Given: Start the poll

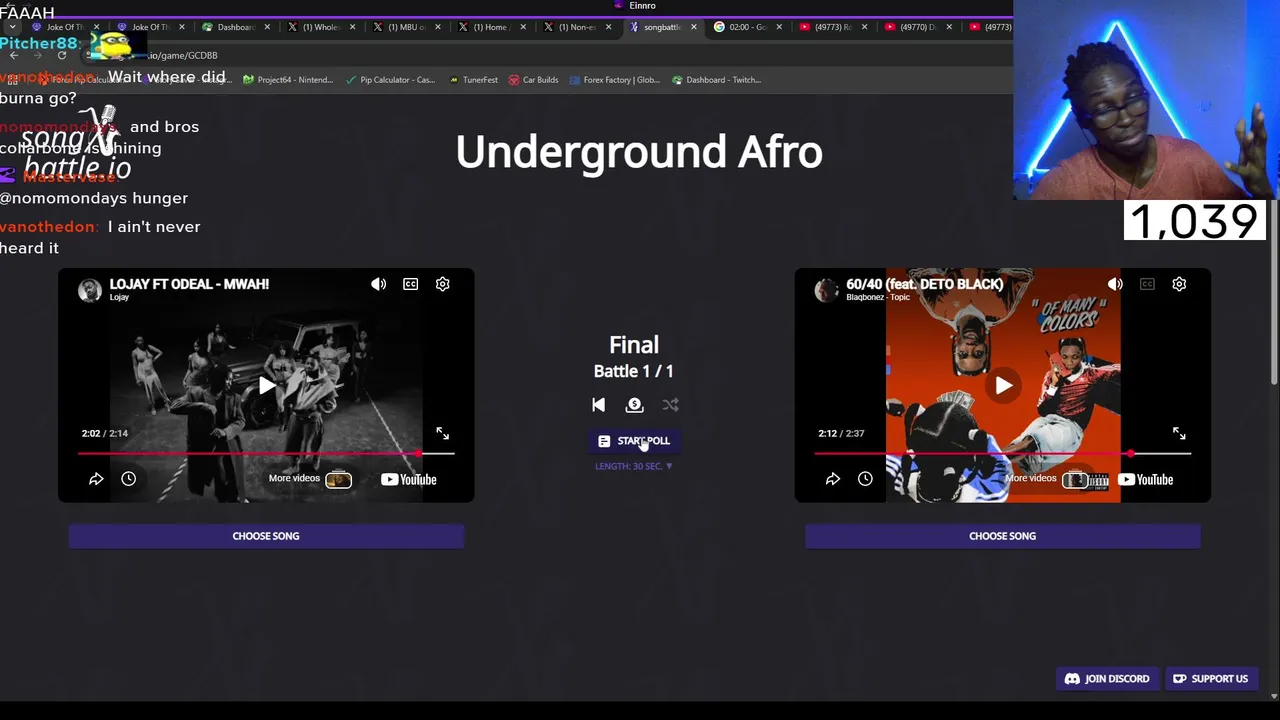Looking at the screenshot, I should tap(634, 441).
